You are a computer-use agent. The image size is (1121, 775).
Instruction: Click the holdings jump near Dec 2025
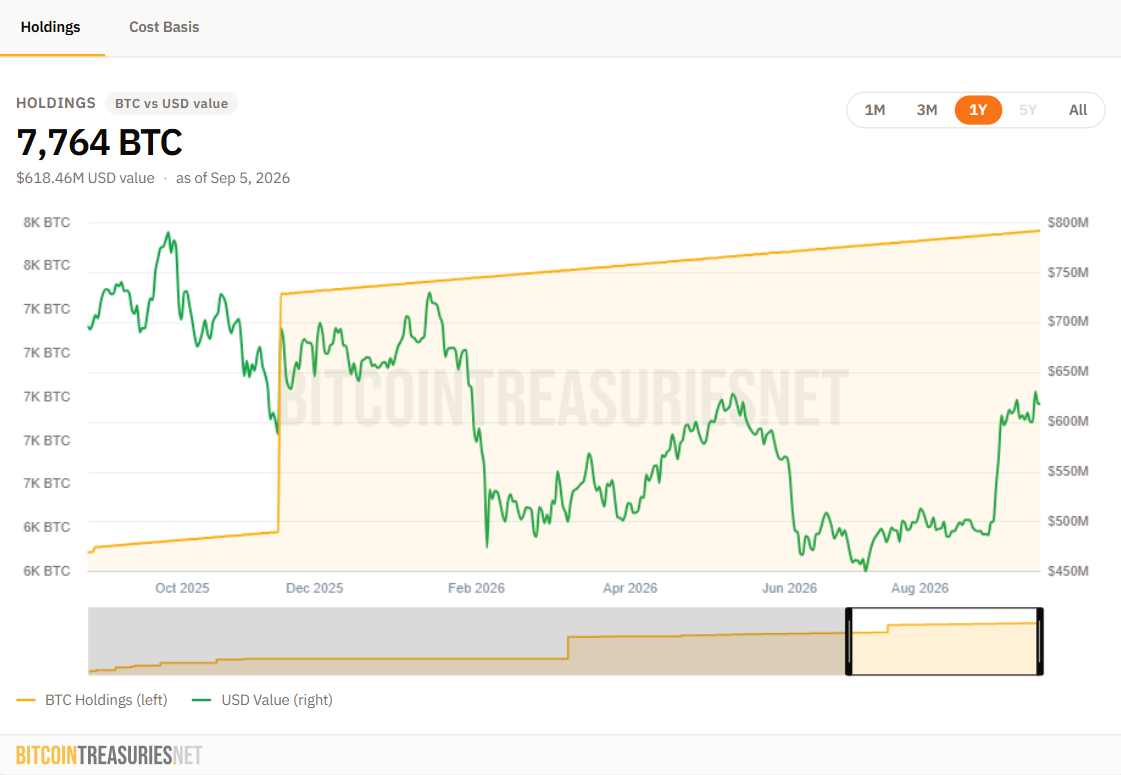coord(279,413)
